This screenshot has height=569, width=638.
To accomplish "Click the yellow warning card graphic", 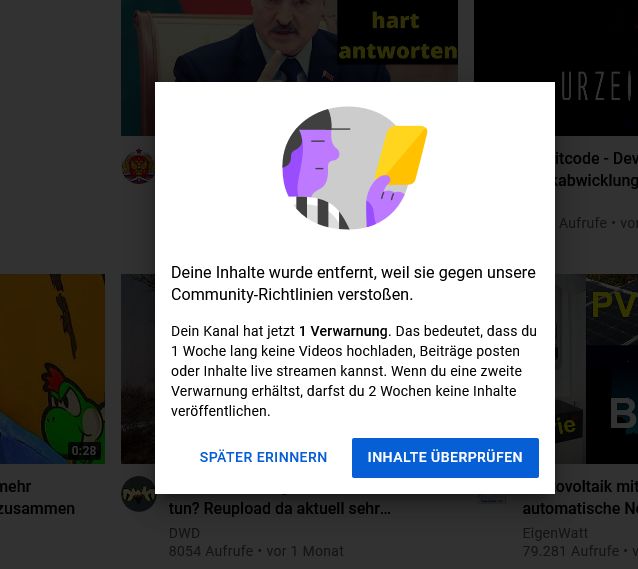I will click(401, 155).
